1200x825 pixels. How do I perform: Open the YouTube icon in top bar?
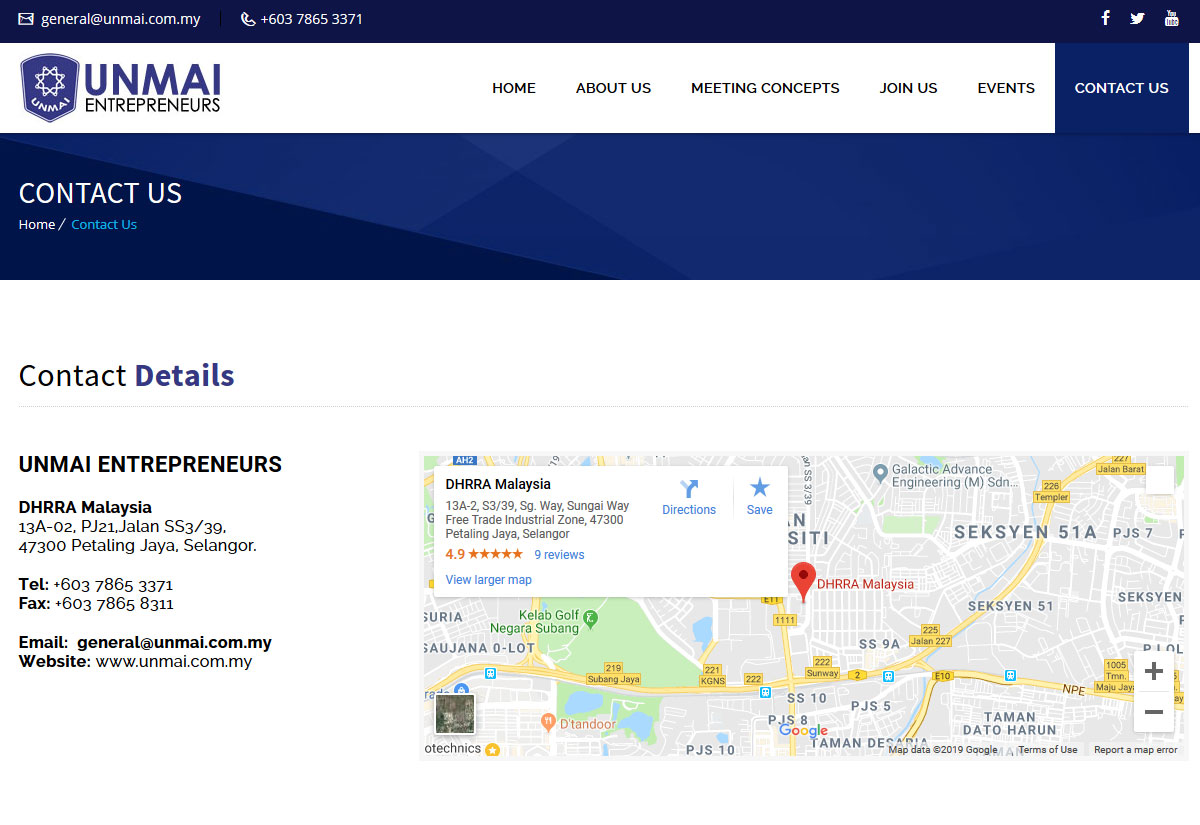pyautogui.click(x=1171, y=18)
